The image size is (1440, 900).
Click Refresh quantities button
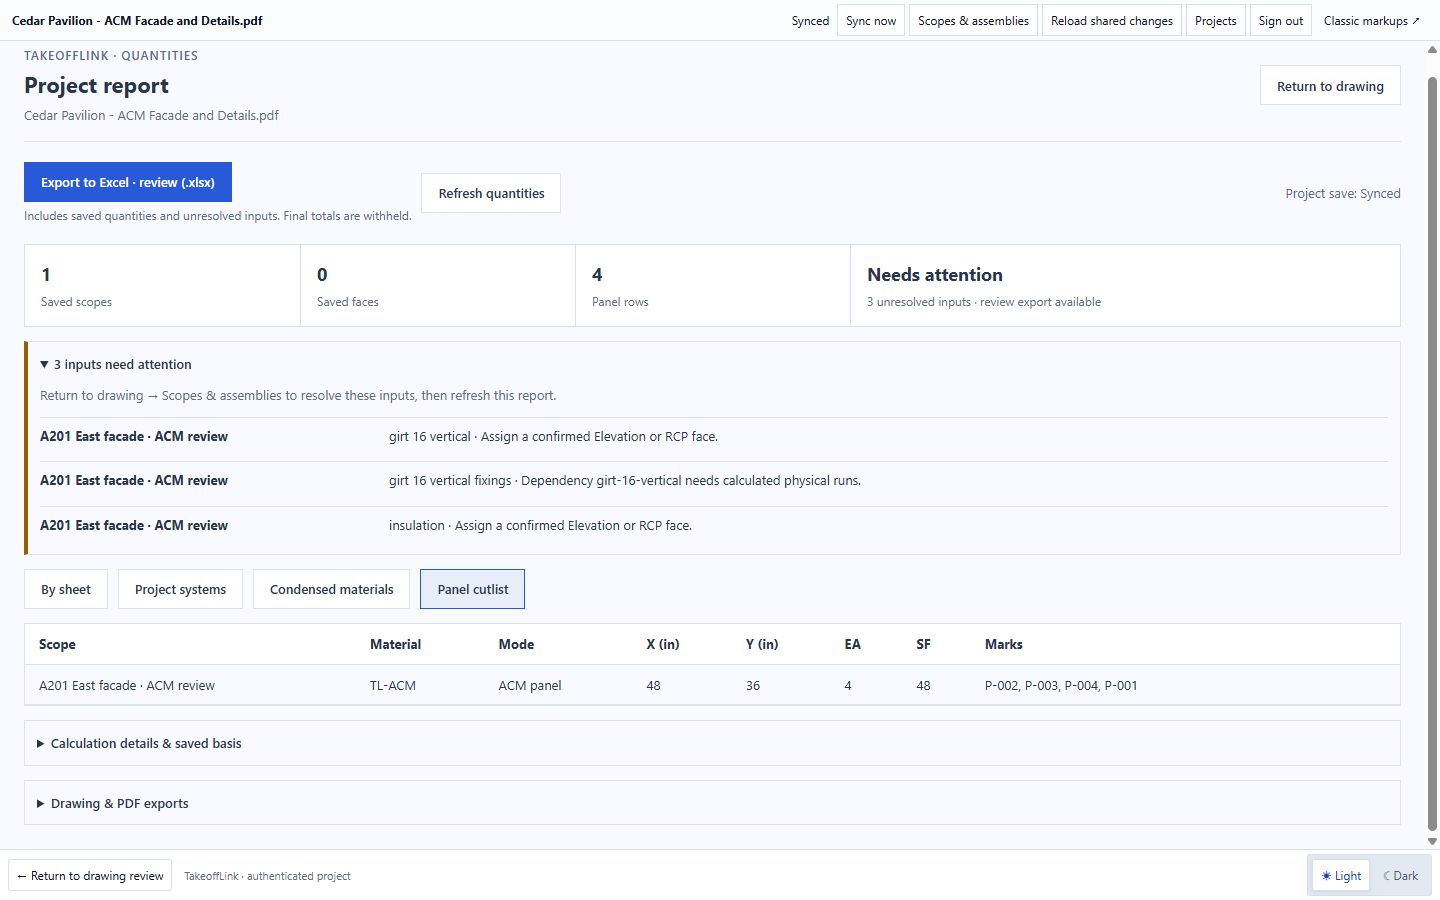(x=491, y=193)
